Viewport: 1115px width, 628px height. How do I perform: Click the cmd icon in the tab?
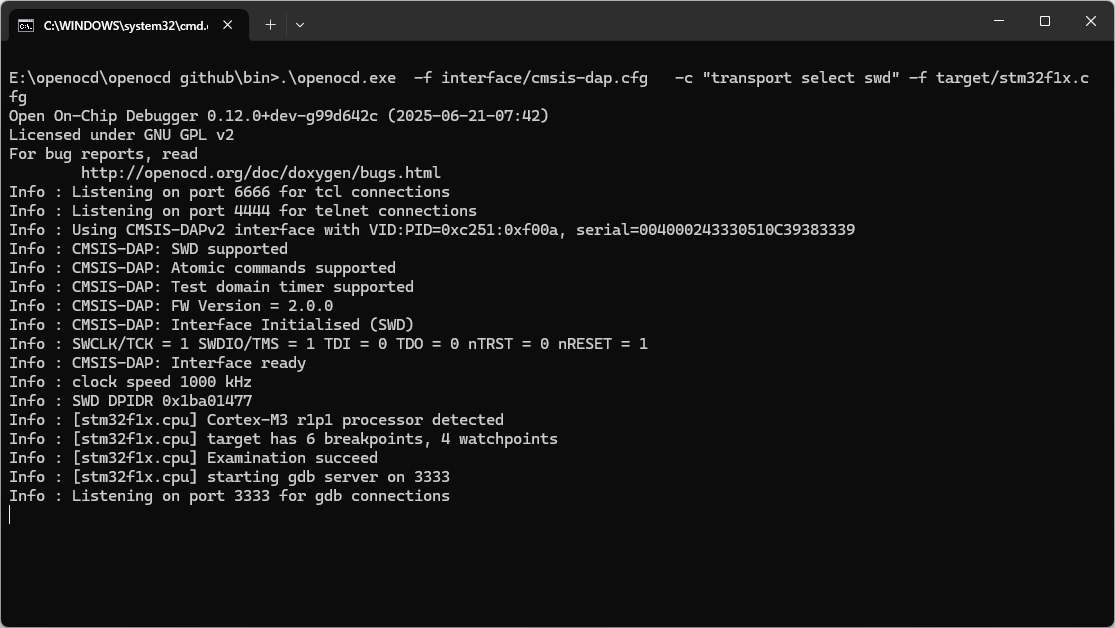pos(26,26)
